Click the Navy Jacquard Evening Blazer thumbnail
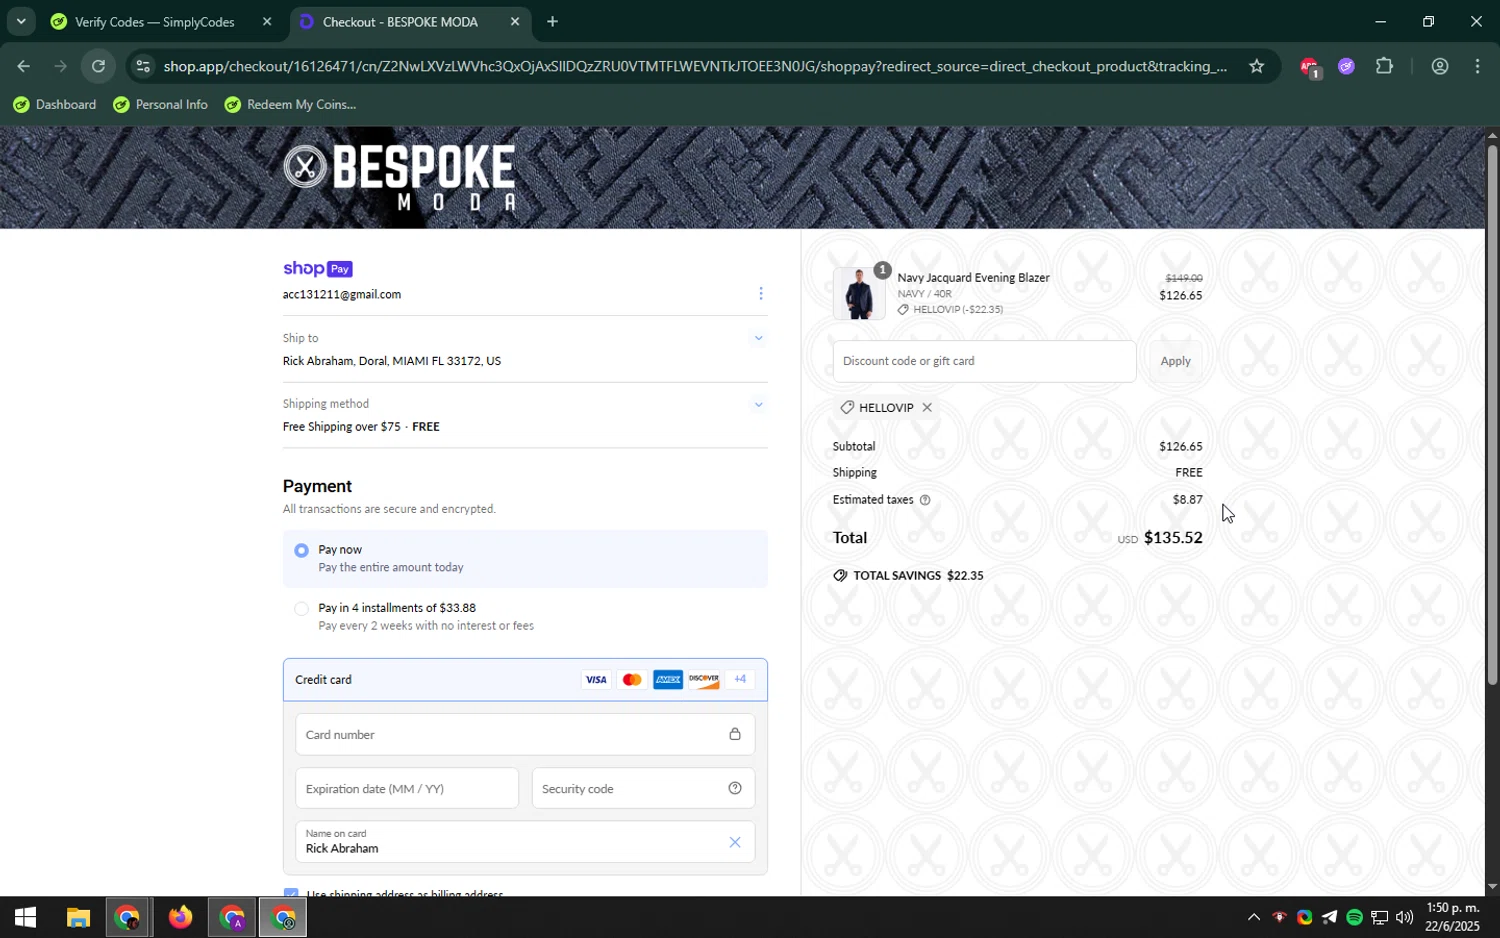Image resolution: width=1500 pixels, height=938 pixels. click(x=859, y=293)
